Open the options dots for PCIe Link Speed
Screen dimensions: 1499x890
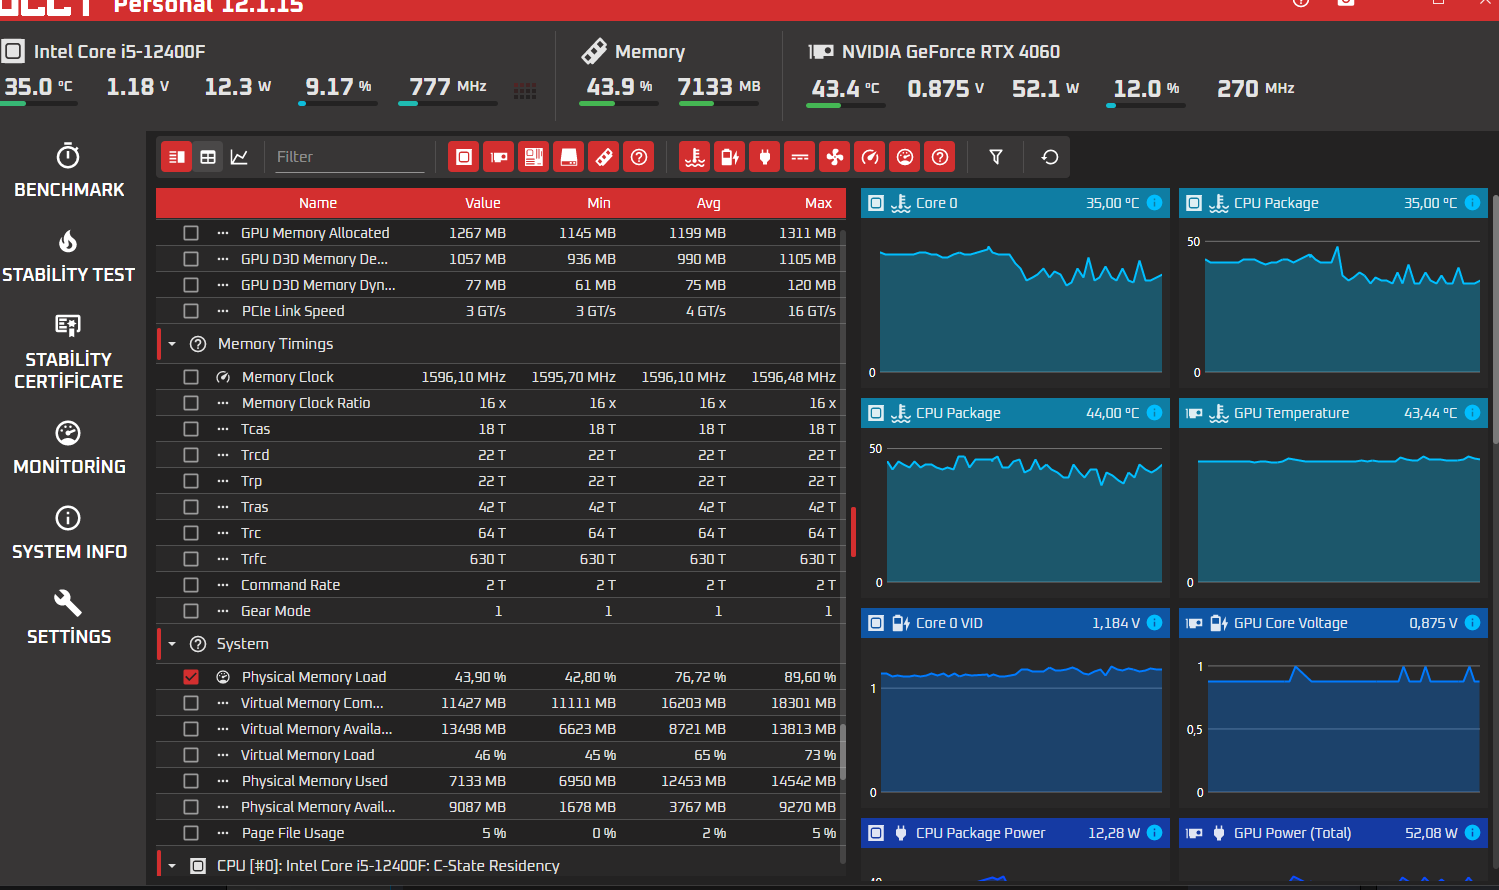[x=223, y=311]
